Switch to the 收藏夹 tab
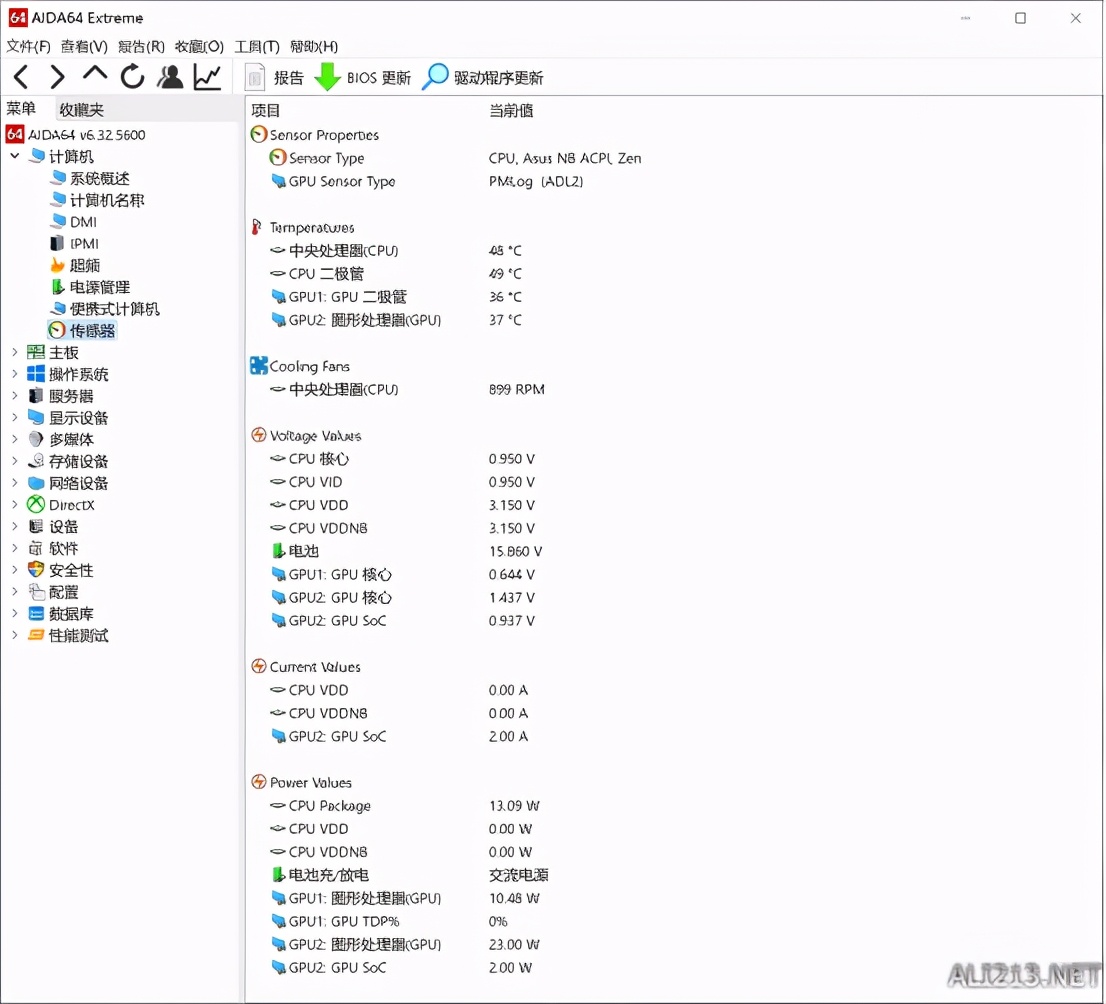The height and width of the screenshot is (1004, 1106). coord(81,109)
